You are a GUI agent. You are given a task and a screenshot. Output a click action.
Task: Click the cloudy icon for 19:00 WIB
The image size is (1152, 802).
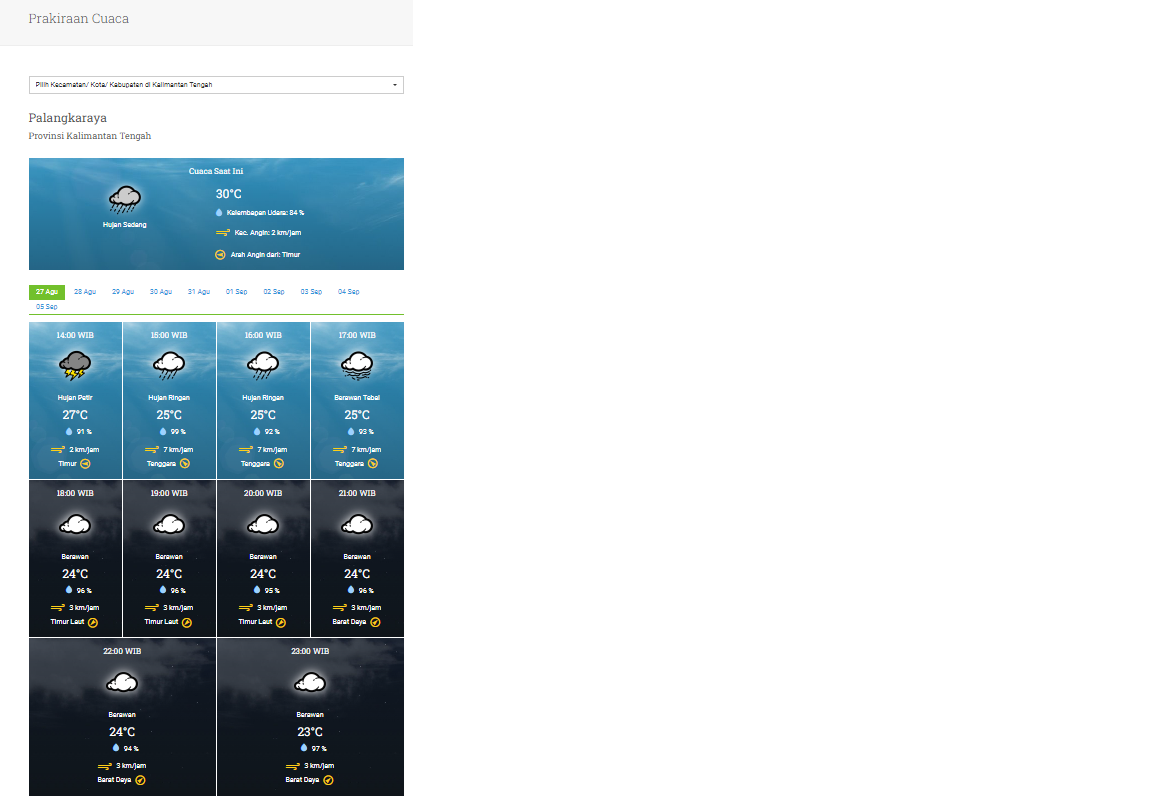tap(169, 524)
